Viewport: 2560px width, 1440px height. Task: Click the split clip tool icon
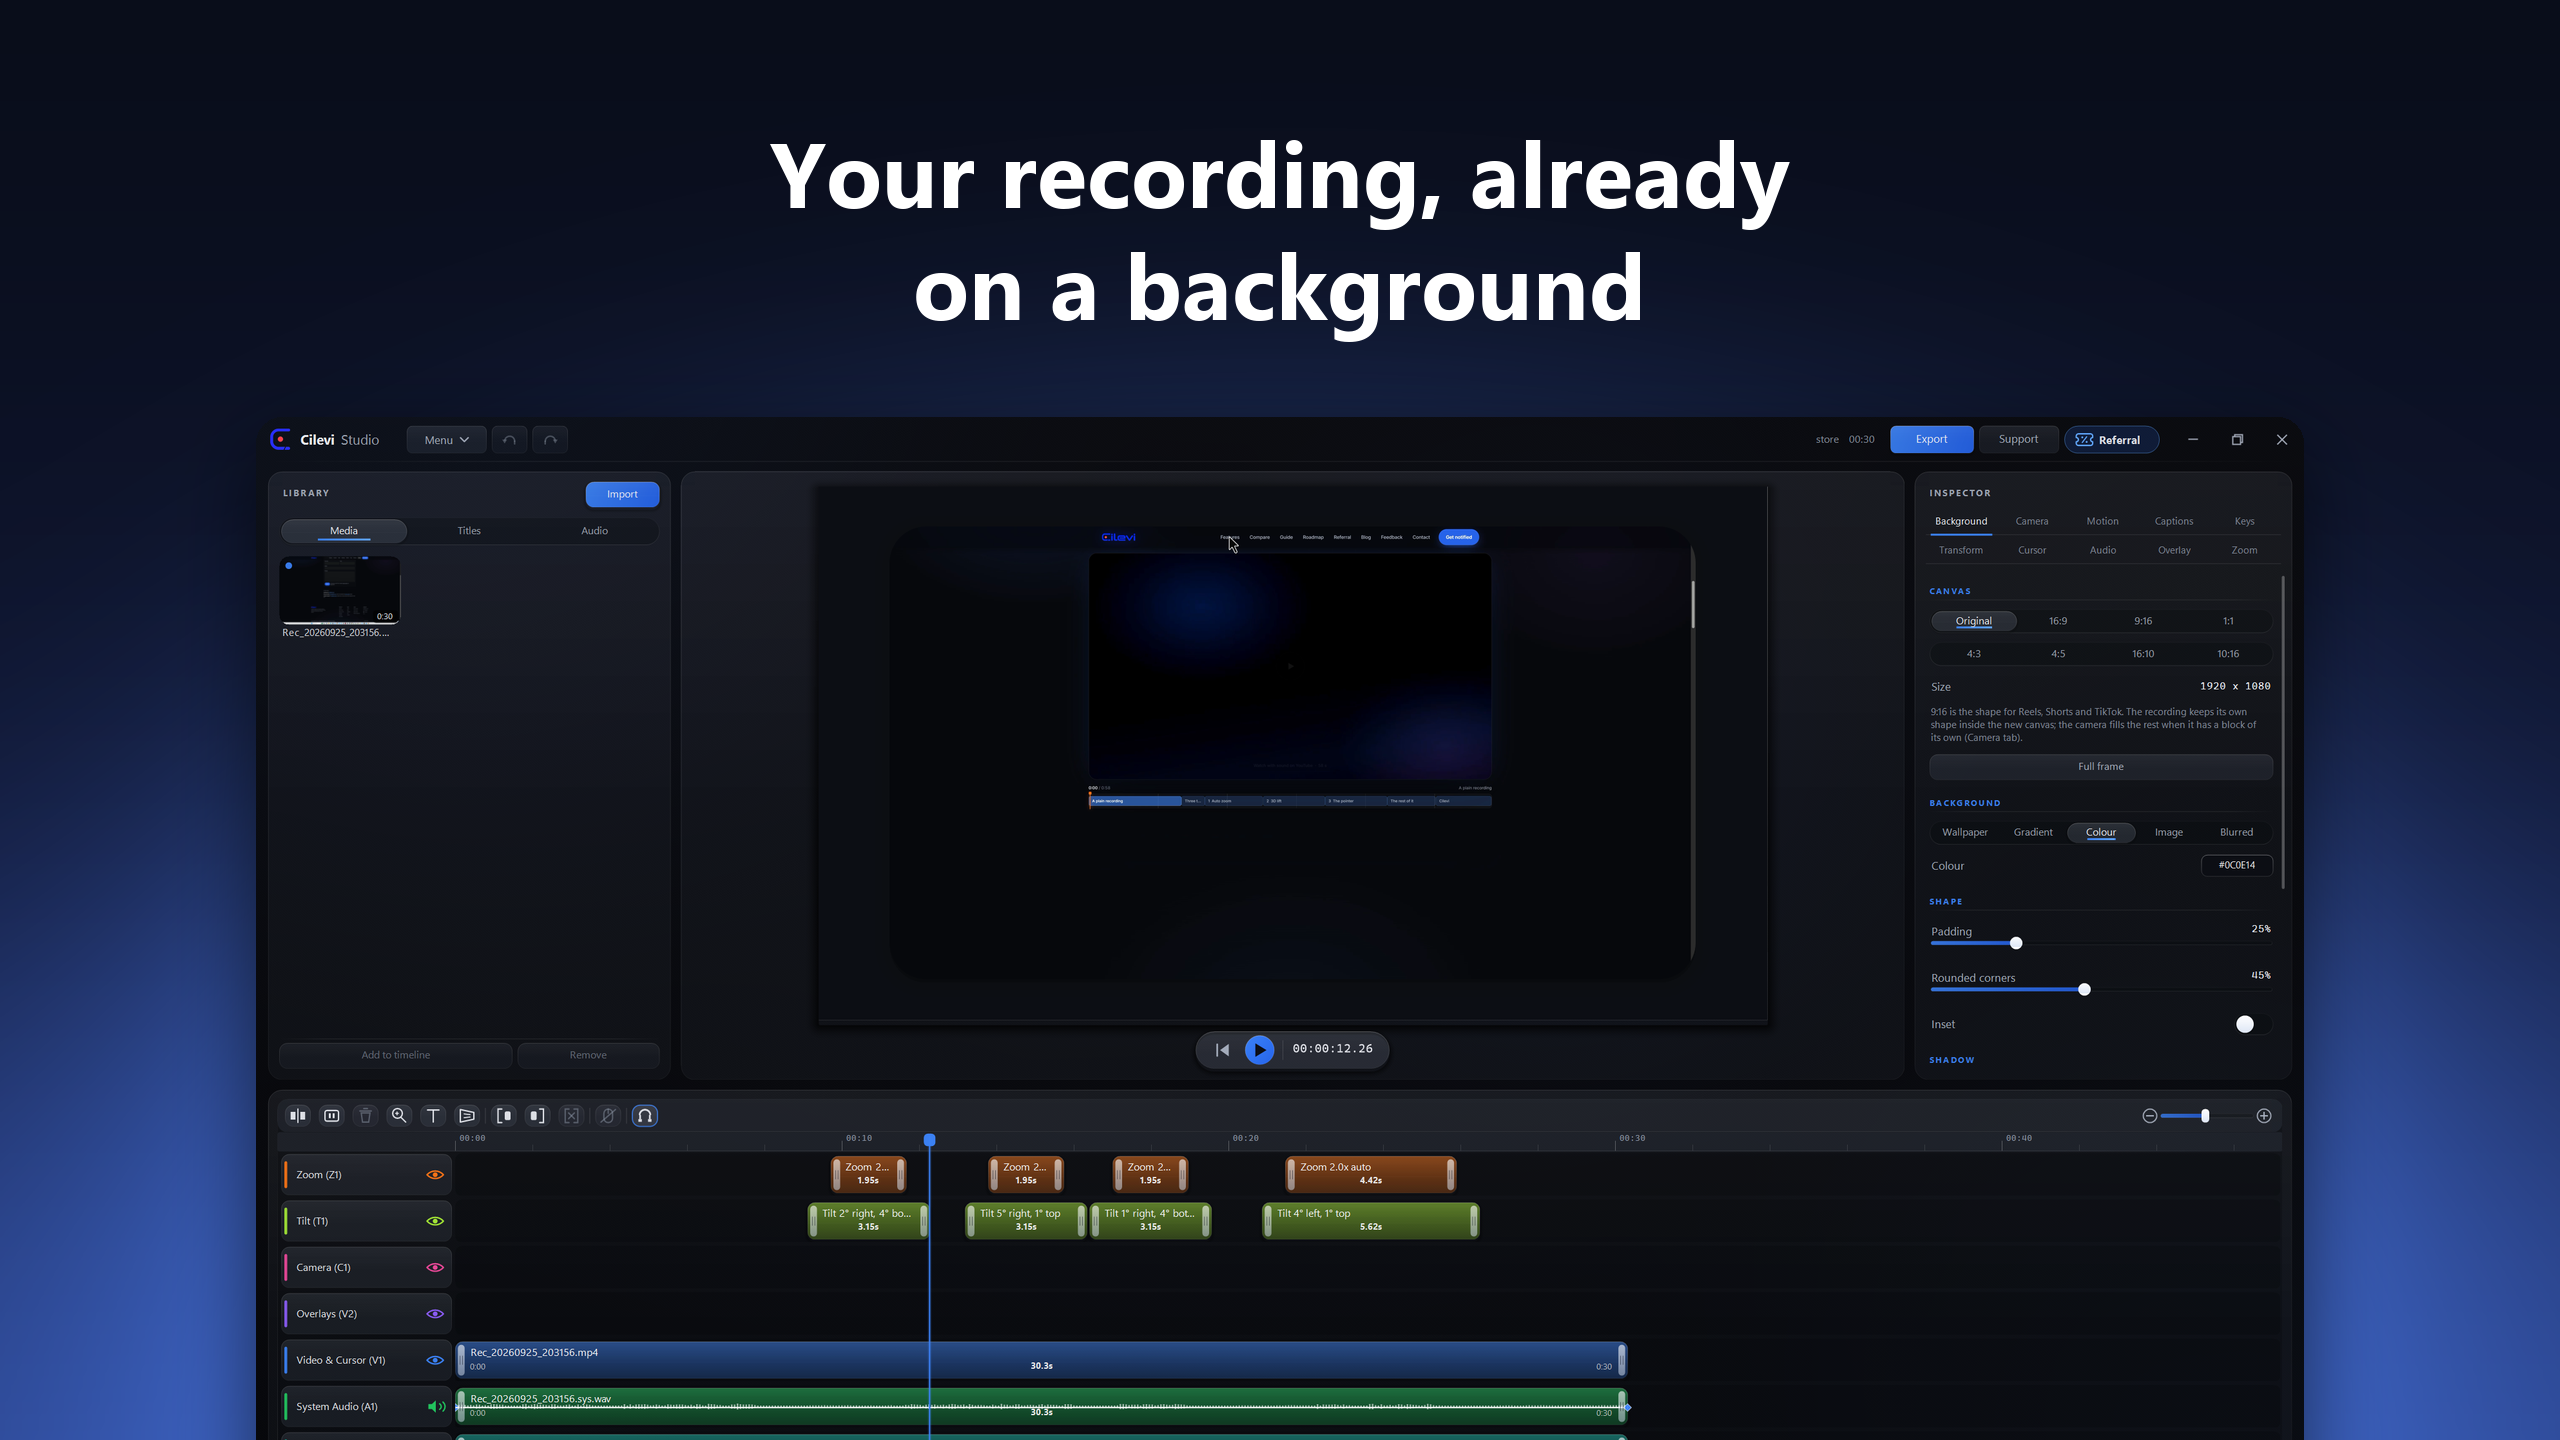click(298, 1115)
